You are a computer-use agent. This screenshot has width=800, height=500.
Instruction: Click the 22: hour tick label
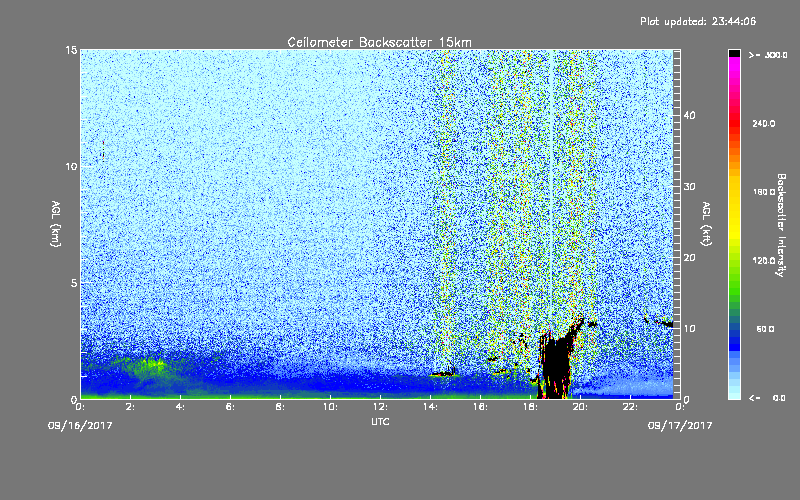pyautogui.click(x=630, y=407)
